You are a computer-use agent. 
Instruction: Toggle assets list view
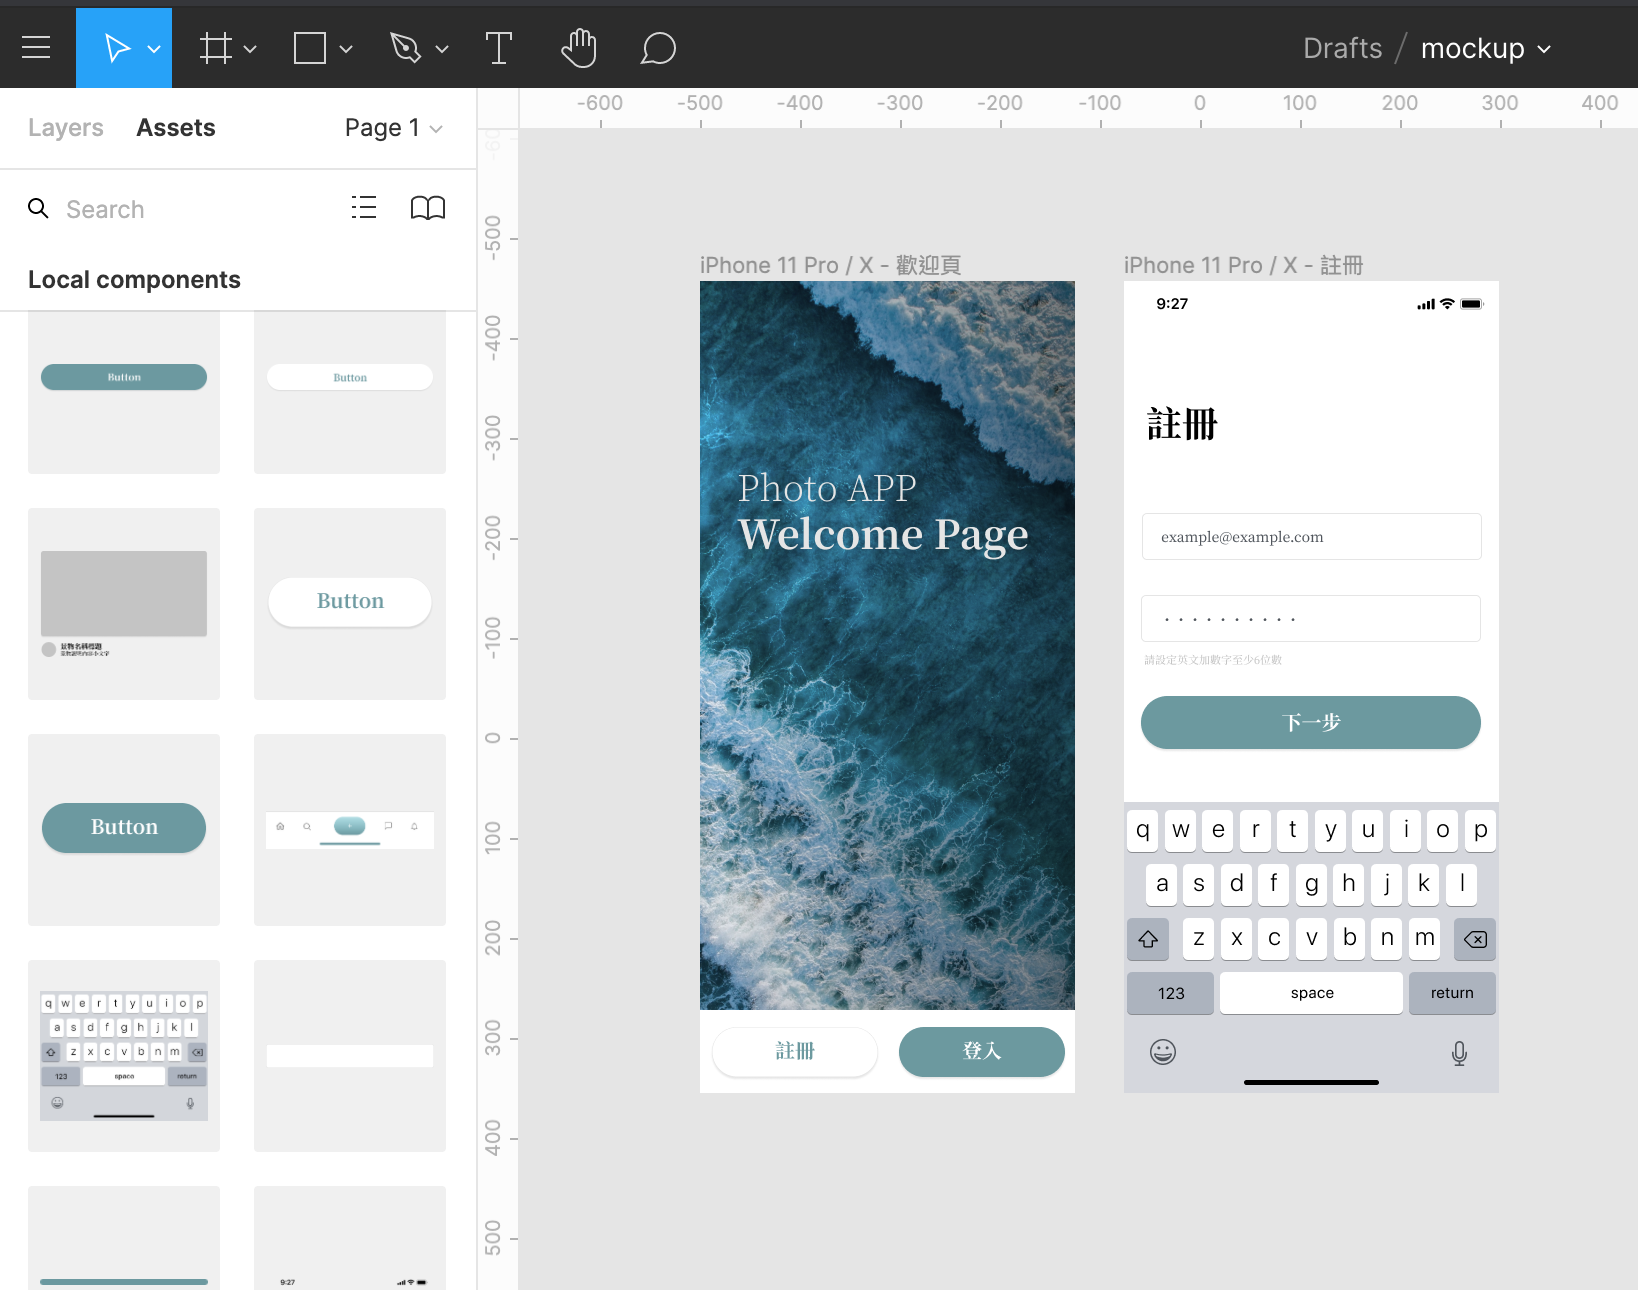(x=364, y=208)
